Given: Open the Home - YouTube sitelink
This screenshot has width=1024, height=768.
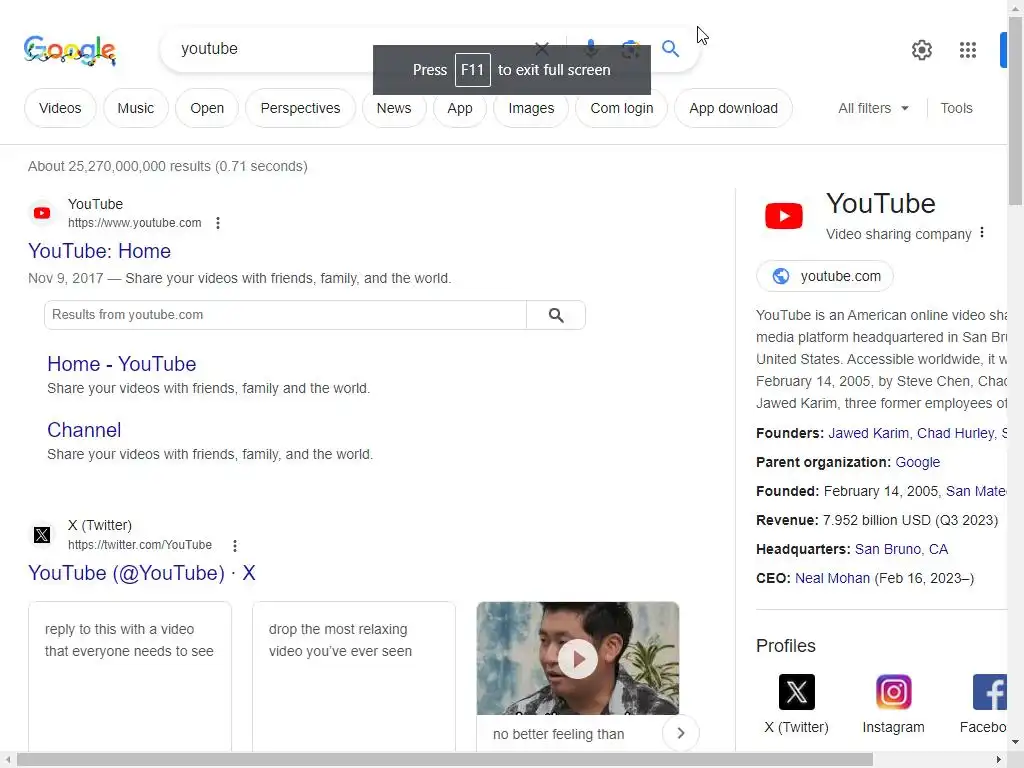Looking at the screenshot, I should pyautogui.click(x=121, y=364).
